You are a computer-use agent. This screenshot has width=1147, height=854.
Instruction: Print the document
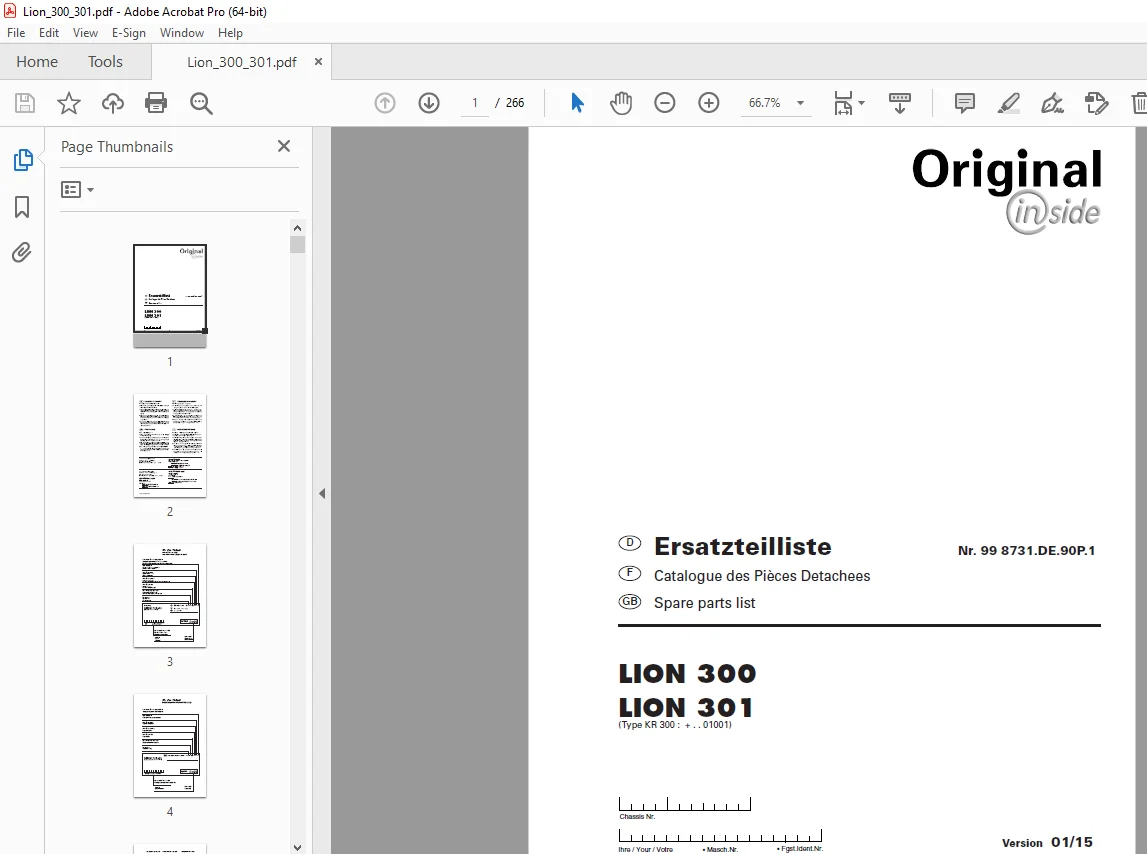156,103
